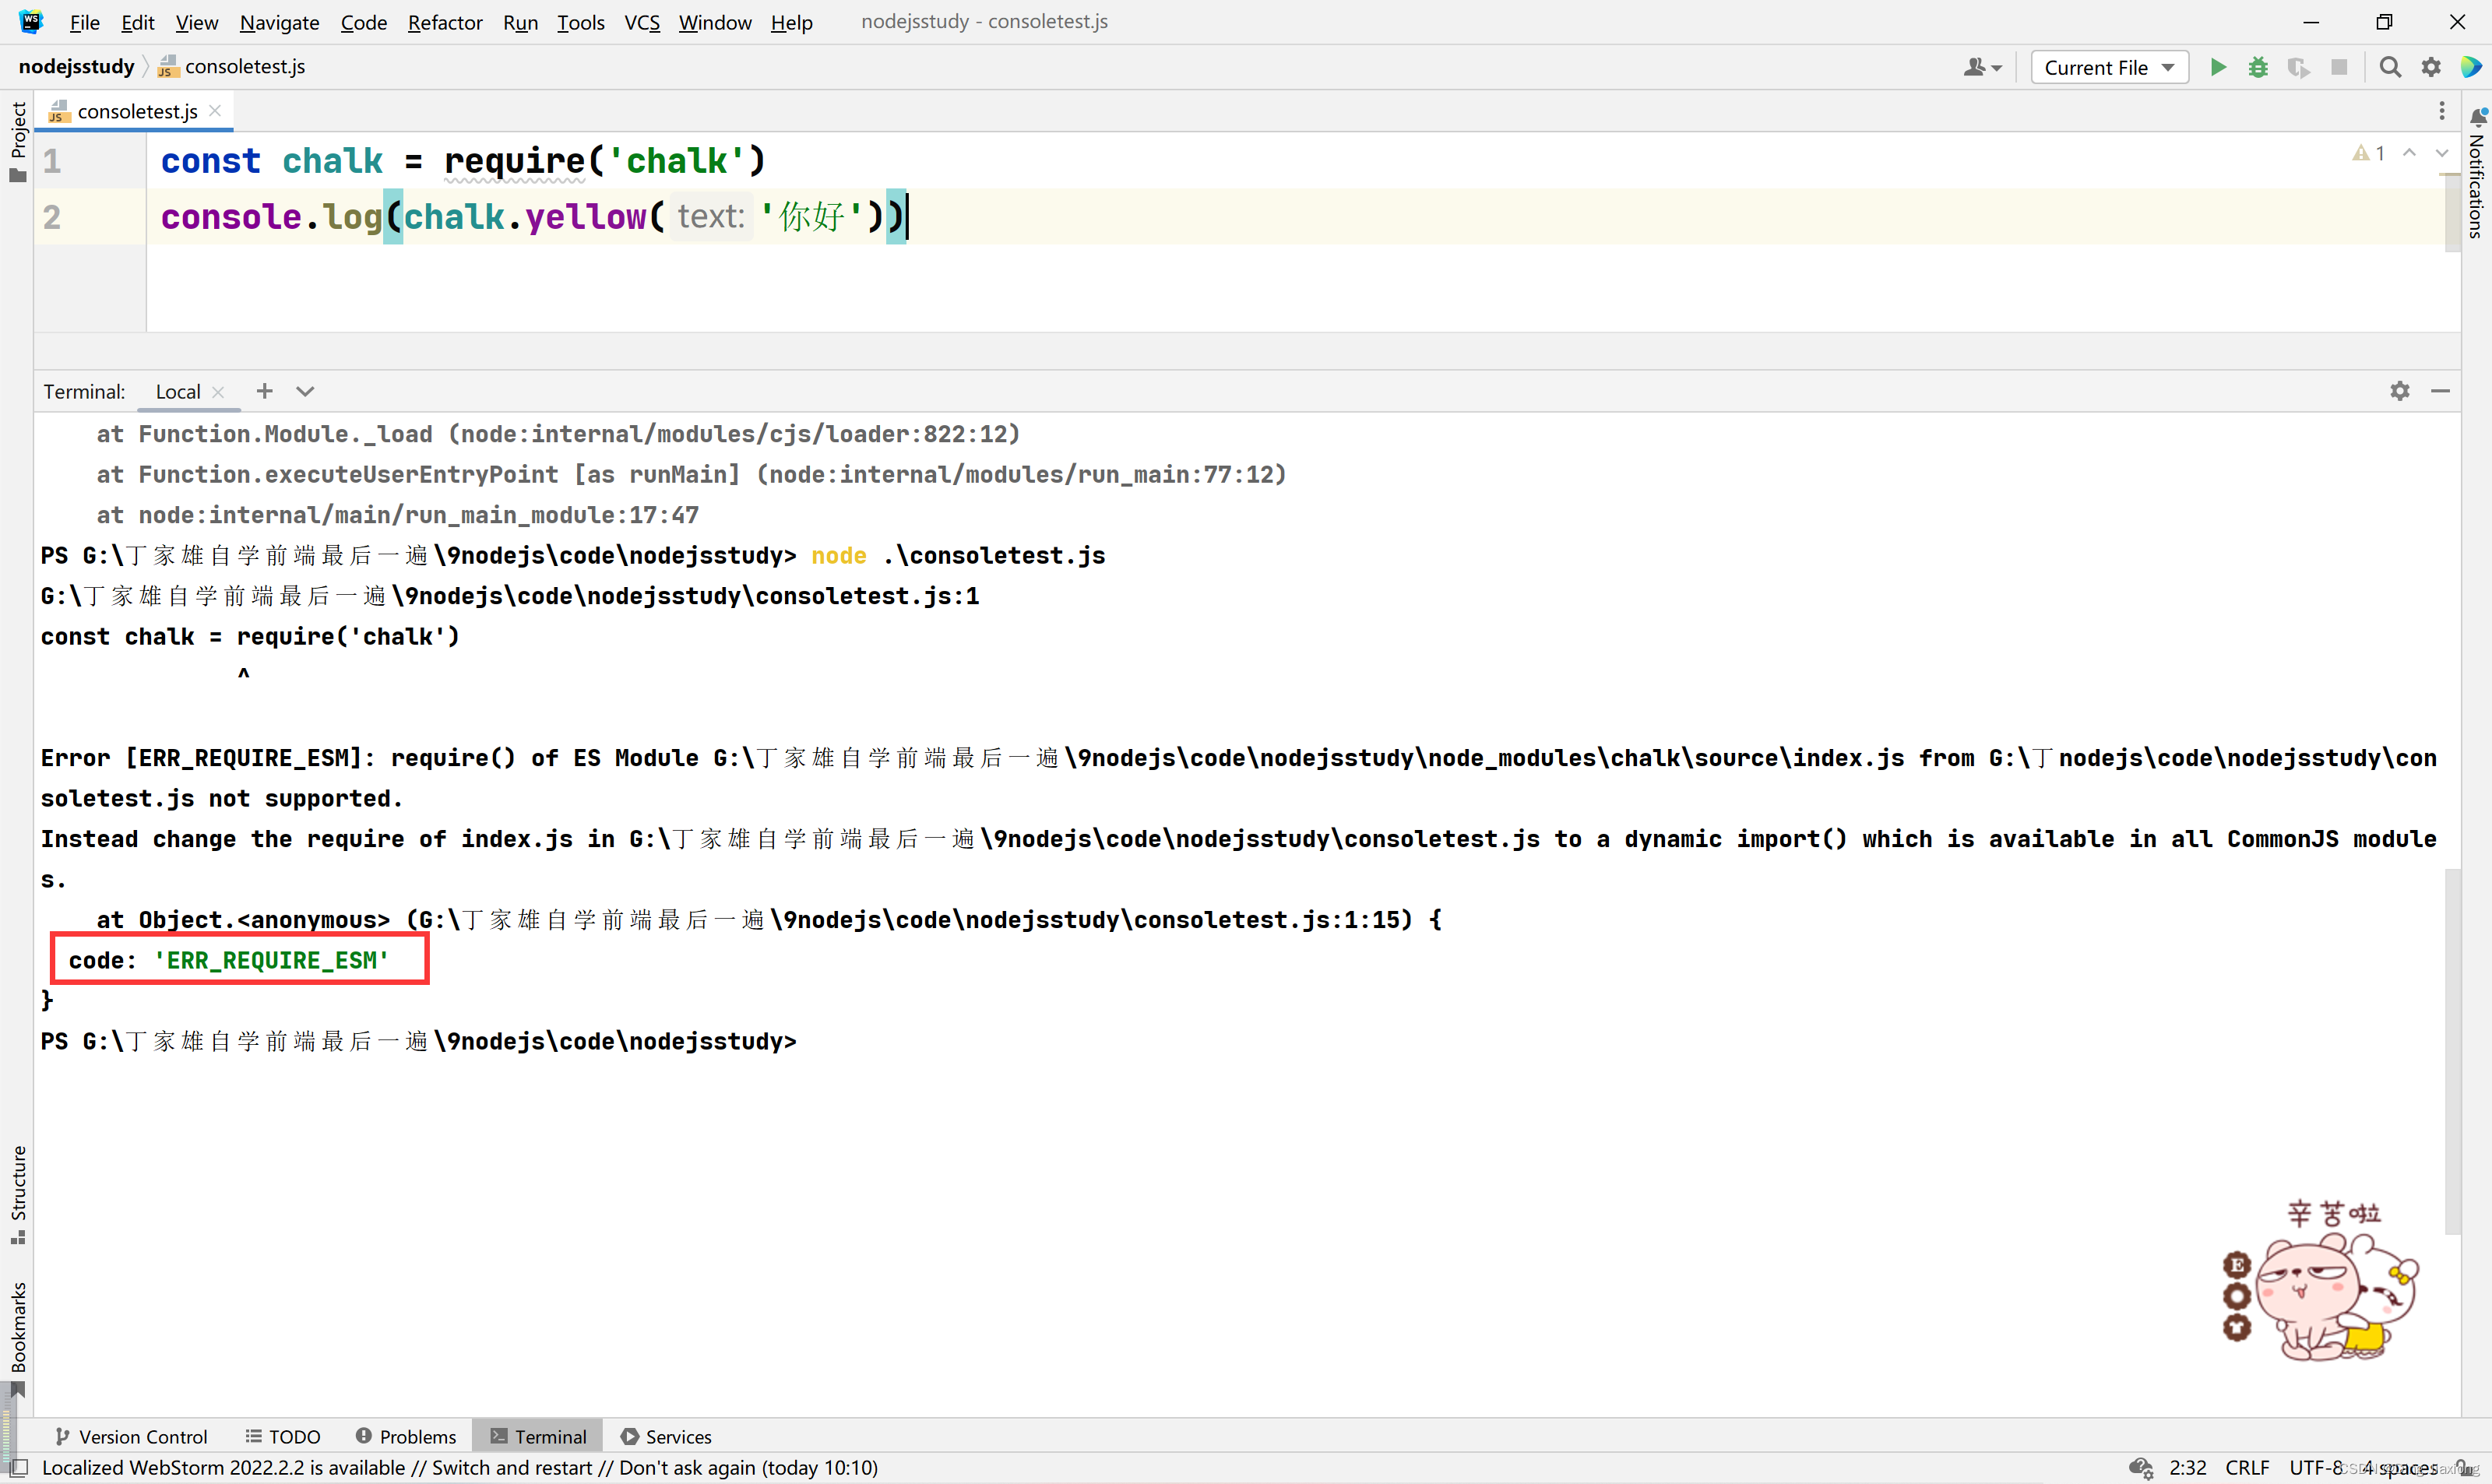This screenshot has height=1484, width=2492.
Task: Click the require call in code line 1
Action: (514, 161)
